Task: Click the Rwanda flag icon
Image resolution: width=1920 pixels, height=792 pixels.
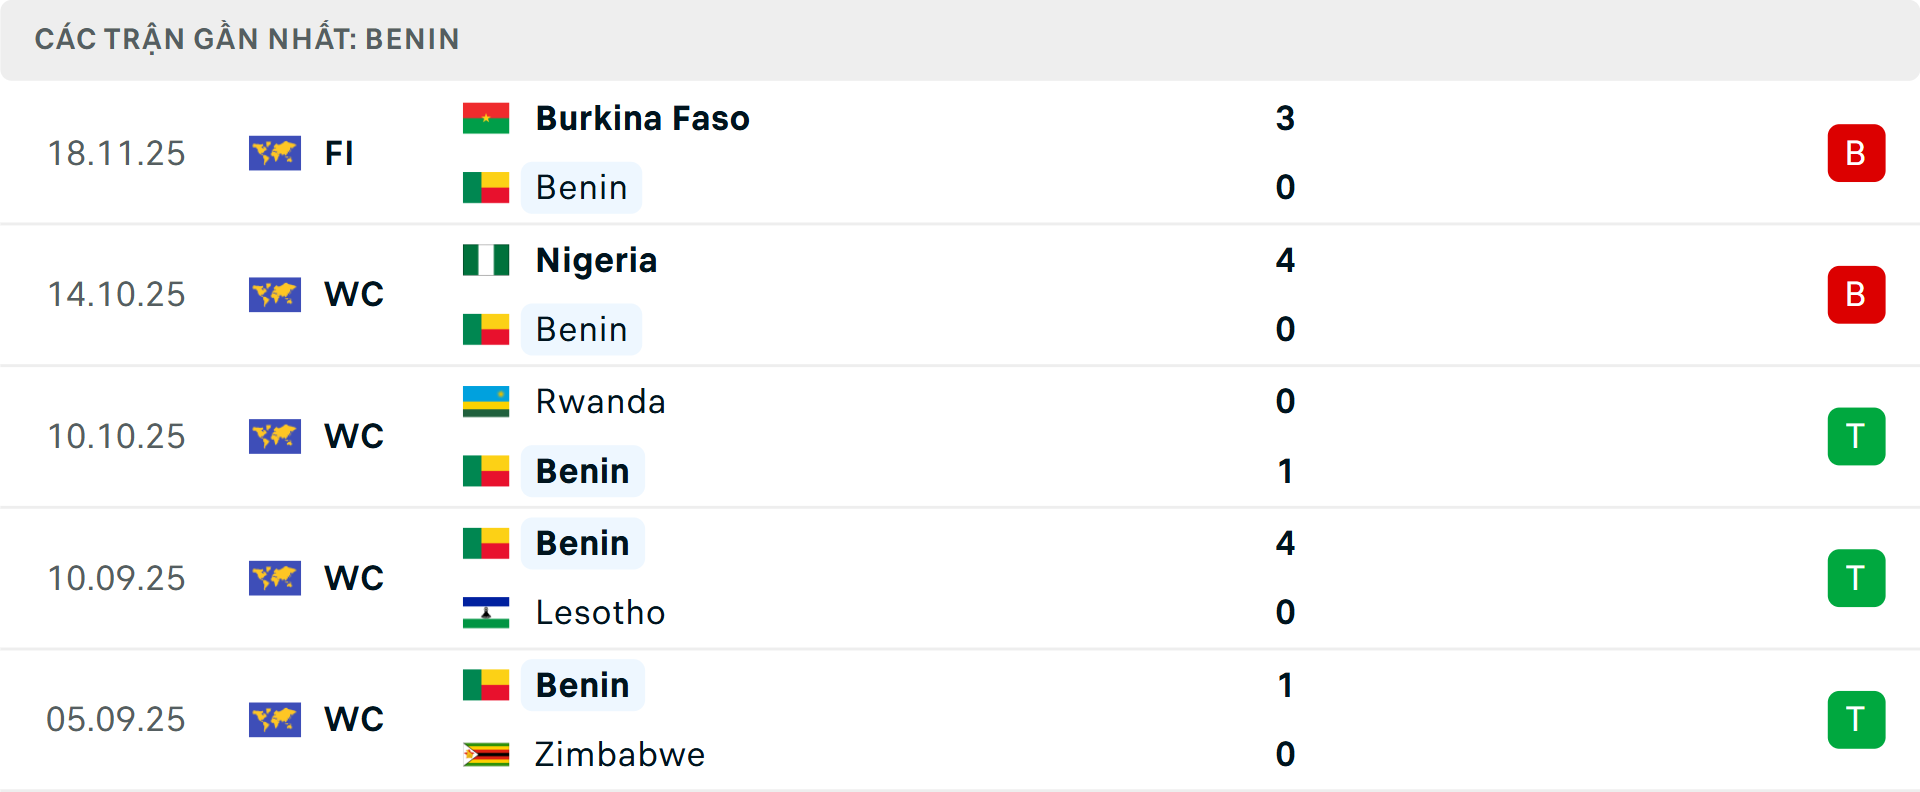Action: tap(486, 401)
